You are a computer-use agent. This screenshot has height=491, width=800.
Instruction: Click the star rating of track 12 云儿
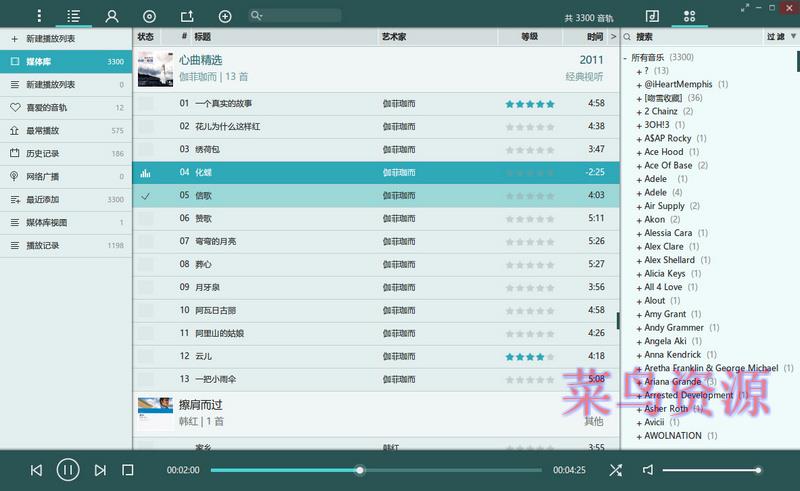530,357
